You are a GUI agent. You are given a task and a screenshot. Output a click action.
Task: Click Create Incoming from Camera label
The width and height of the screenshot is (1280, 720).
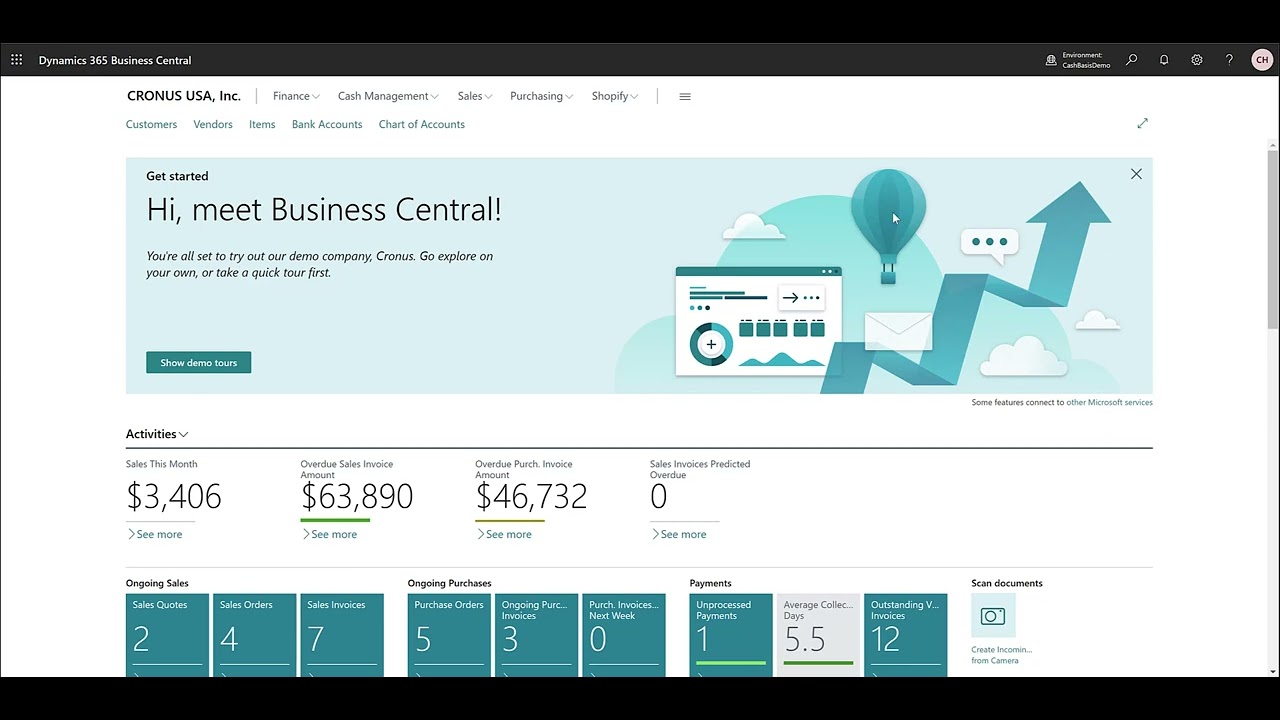pos(1001,655)
